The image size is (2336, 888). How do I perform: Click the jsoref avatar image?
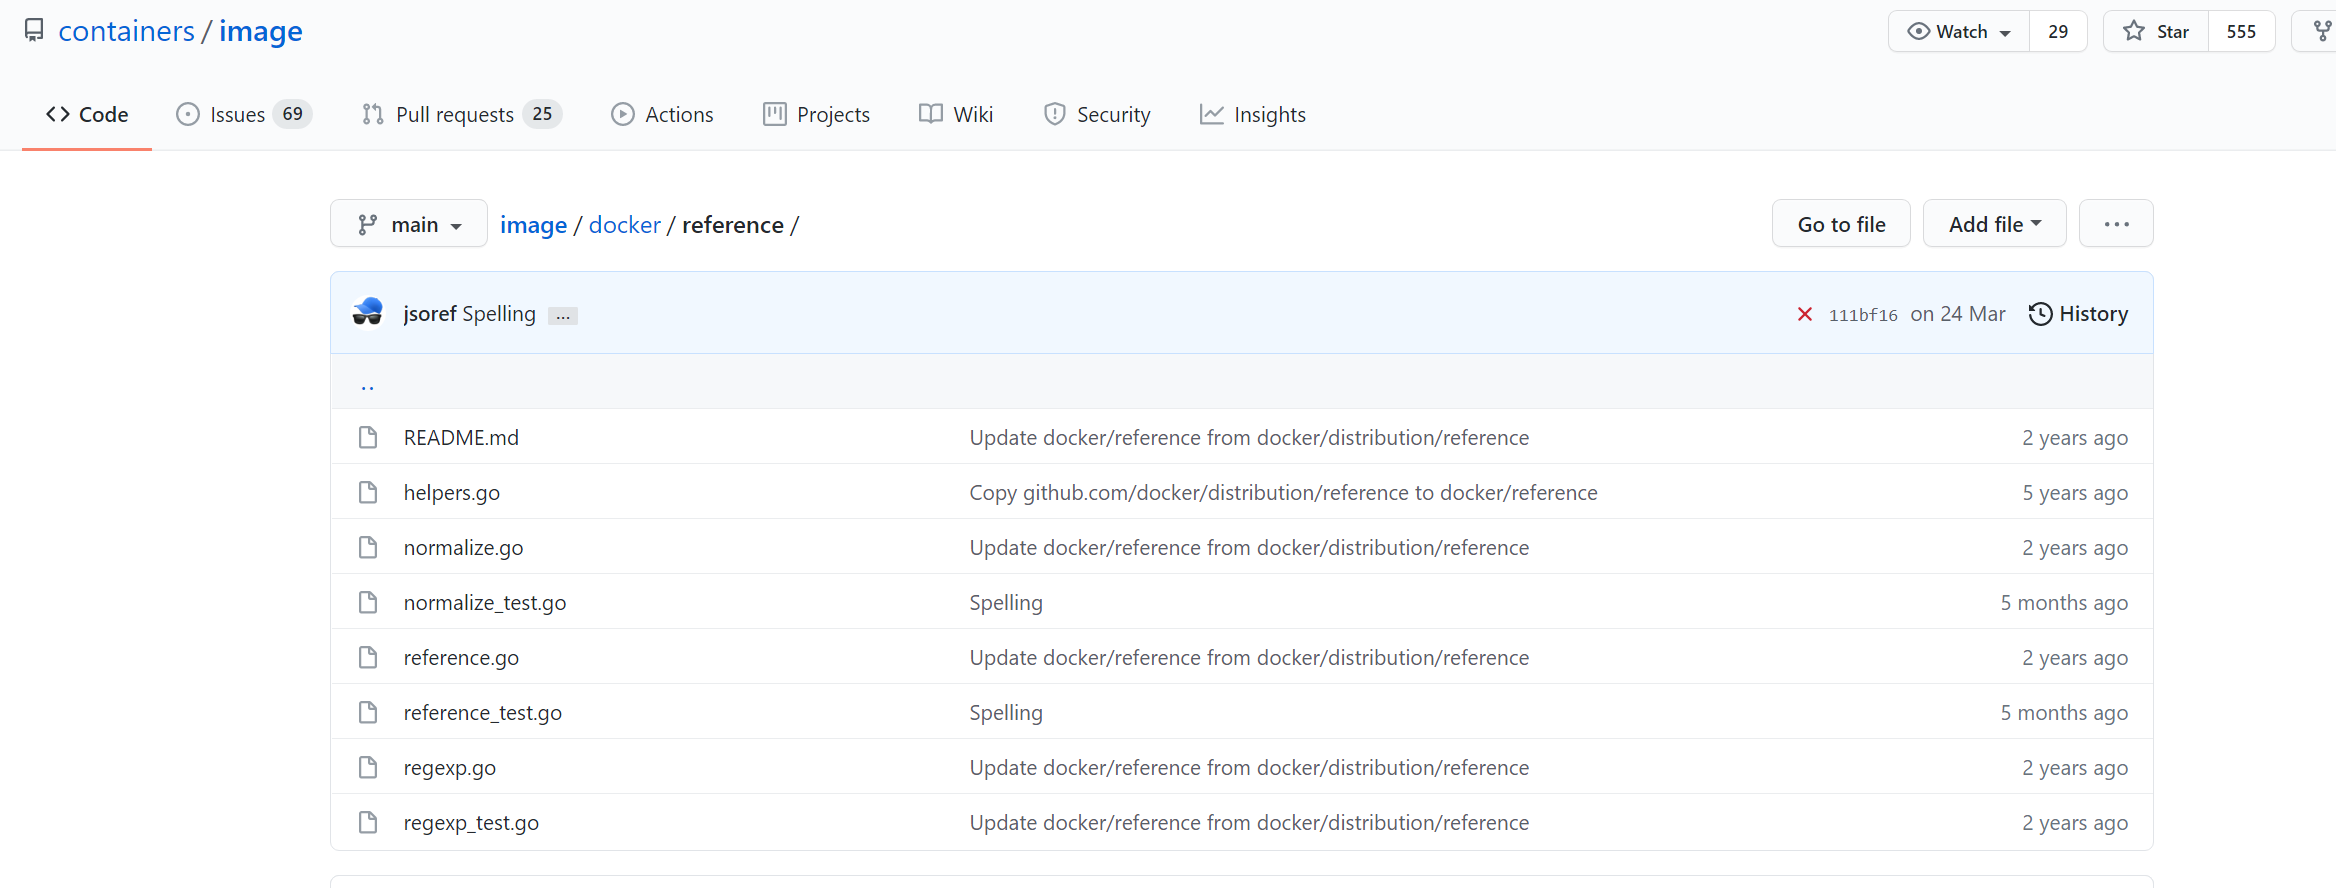(x=368, y=312)
